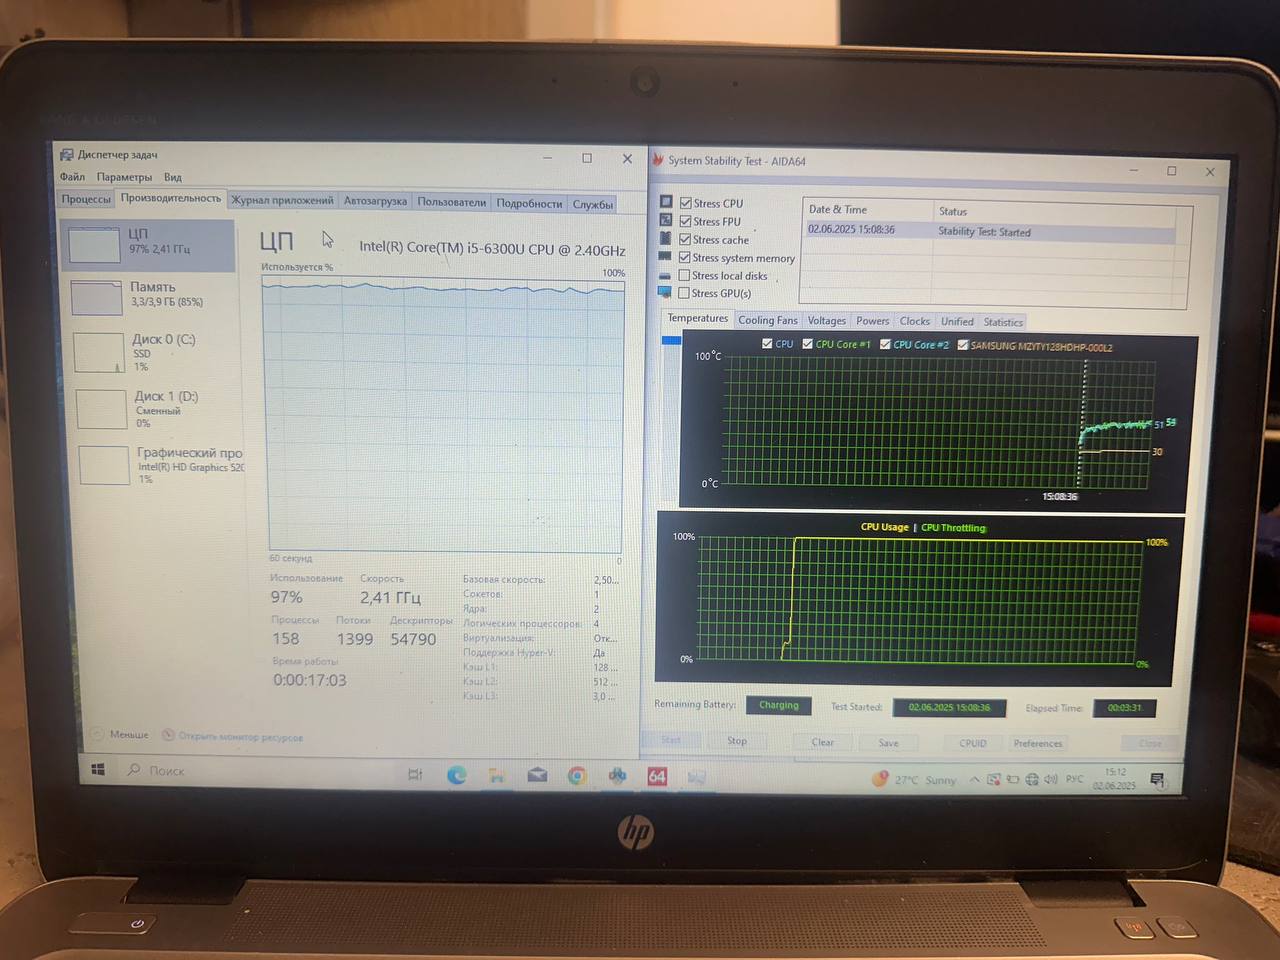Expand the hidden system tray icons chevron
Screen dimensions: 1280x960
(x=975, y=780)
